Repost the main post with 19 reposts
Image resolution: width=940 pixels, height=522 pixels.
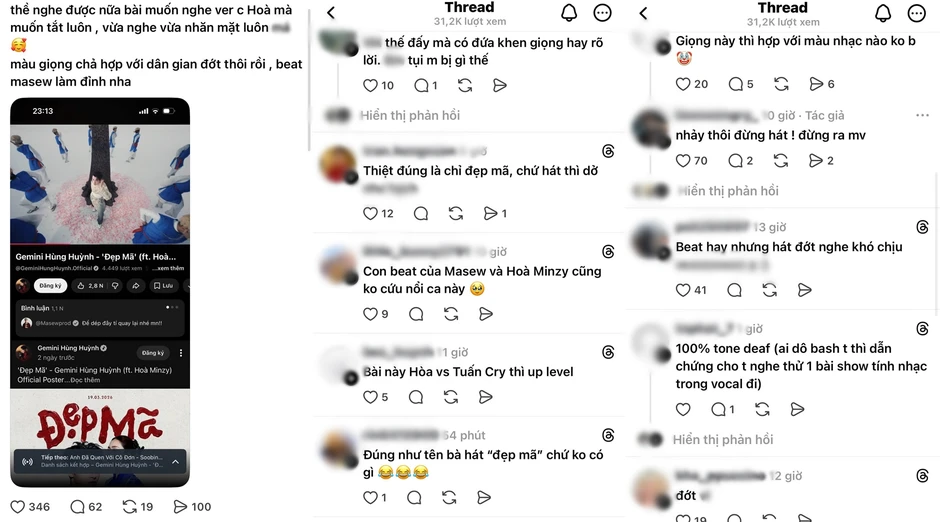[x=129, y=506]
